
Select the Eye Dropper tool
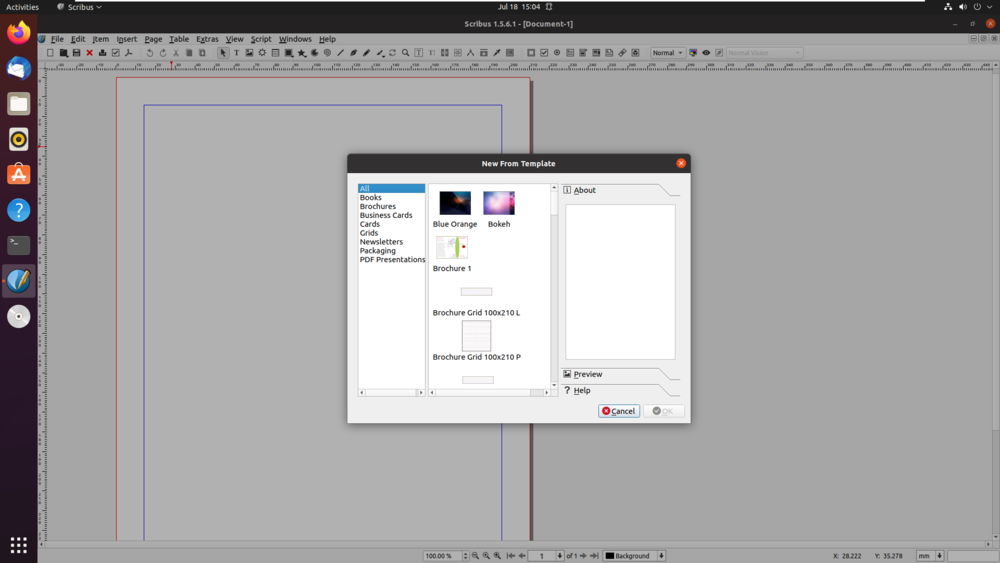point(496,53)
